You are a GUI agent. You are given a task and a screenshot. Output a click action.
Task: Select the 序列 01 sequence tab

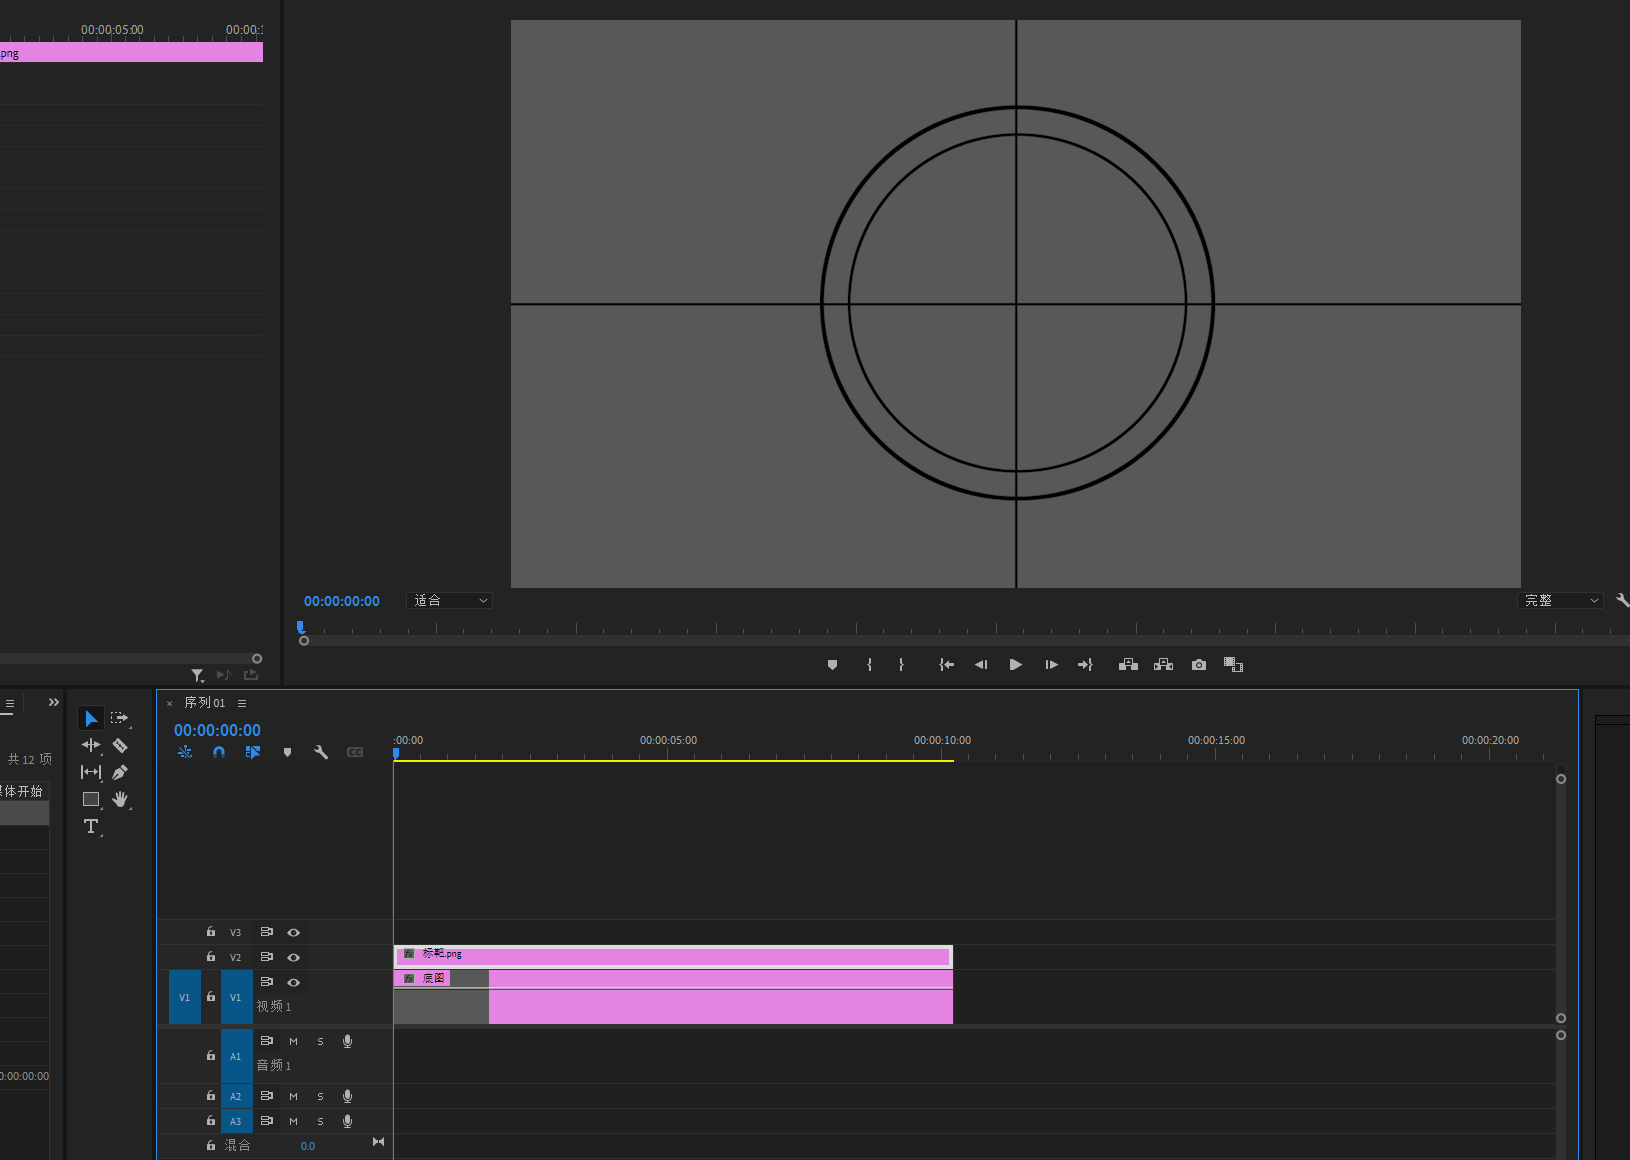[x=205, y=703]
